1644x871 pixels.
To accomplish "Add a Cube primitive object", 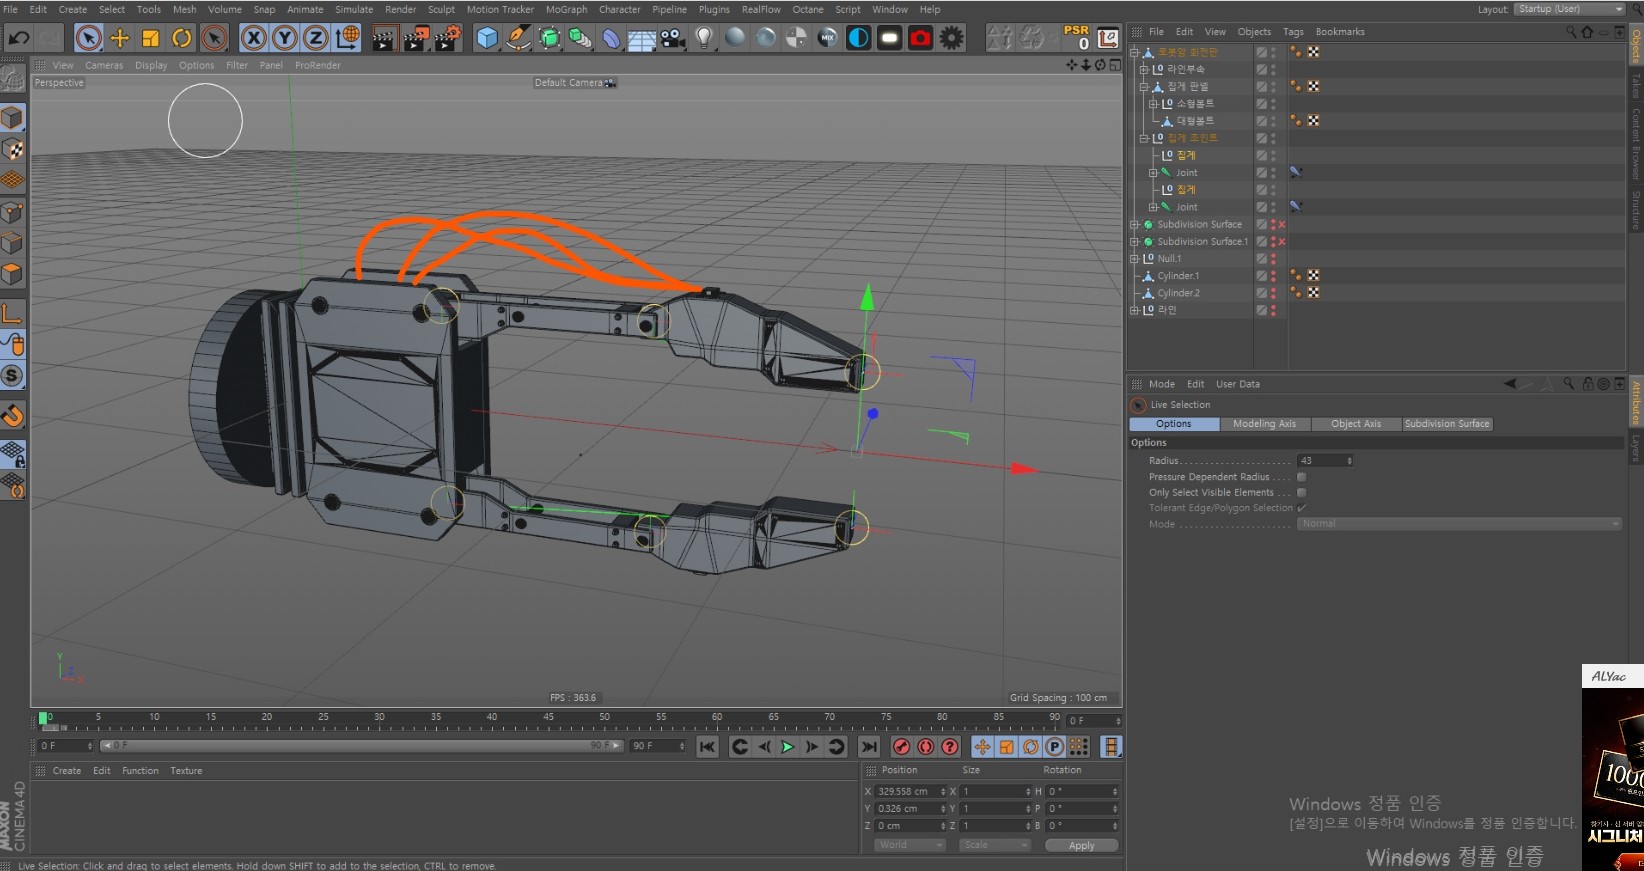I will (x=487, y=38).
